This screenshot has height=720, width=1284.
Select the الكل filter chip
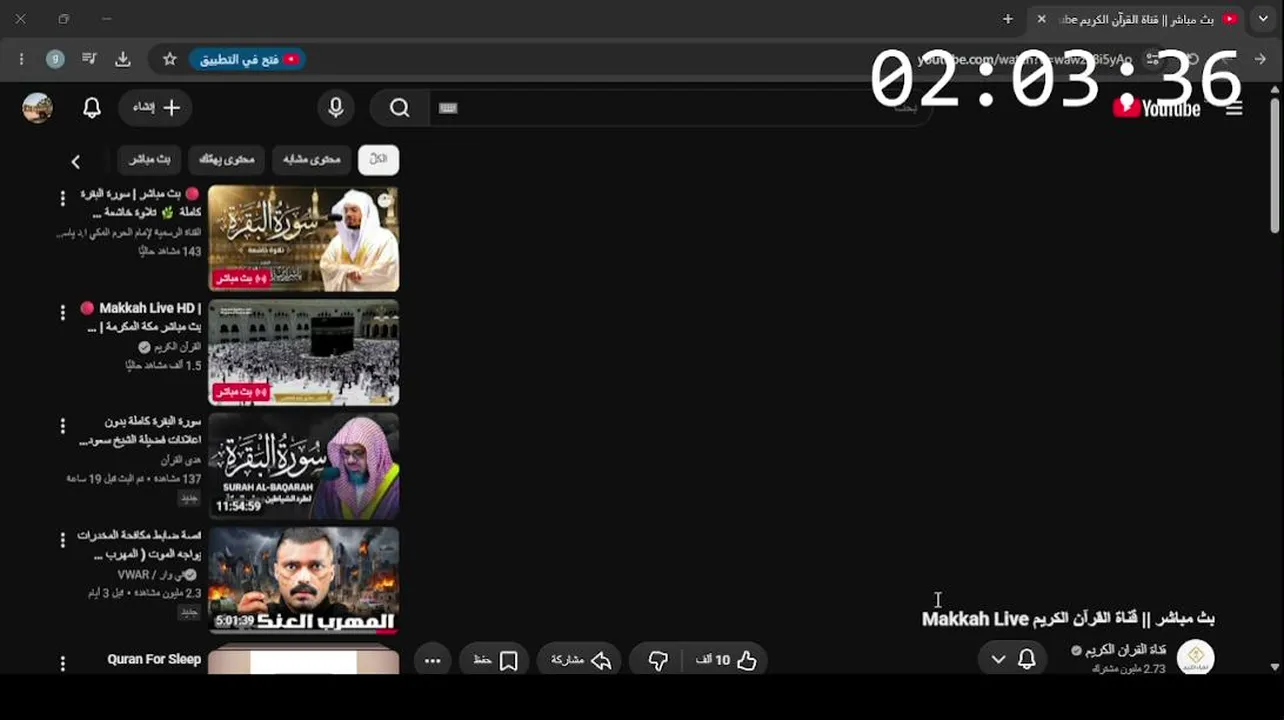tap(378, 159)
